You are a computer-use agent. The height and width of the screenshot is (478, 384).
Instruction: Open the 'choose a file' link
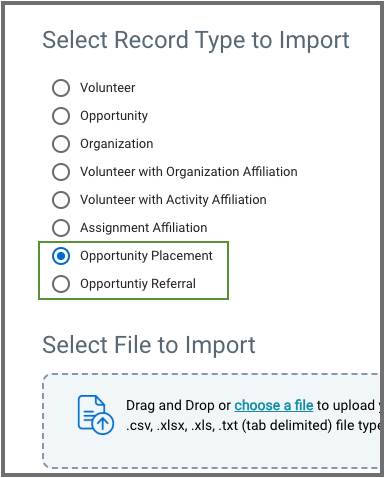pyautogui.click(x=274, y=405)
